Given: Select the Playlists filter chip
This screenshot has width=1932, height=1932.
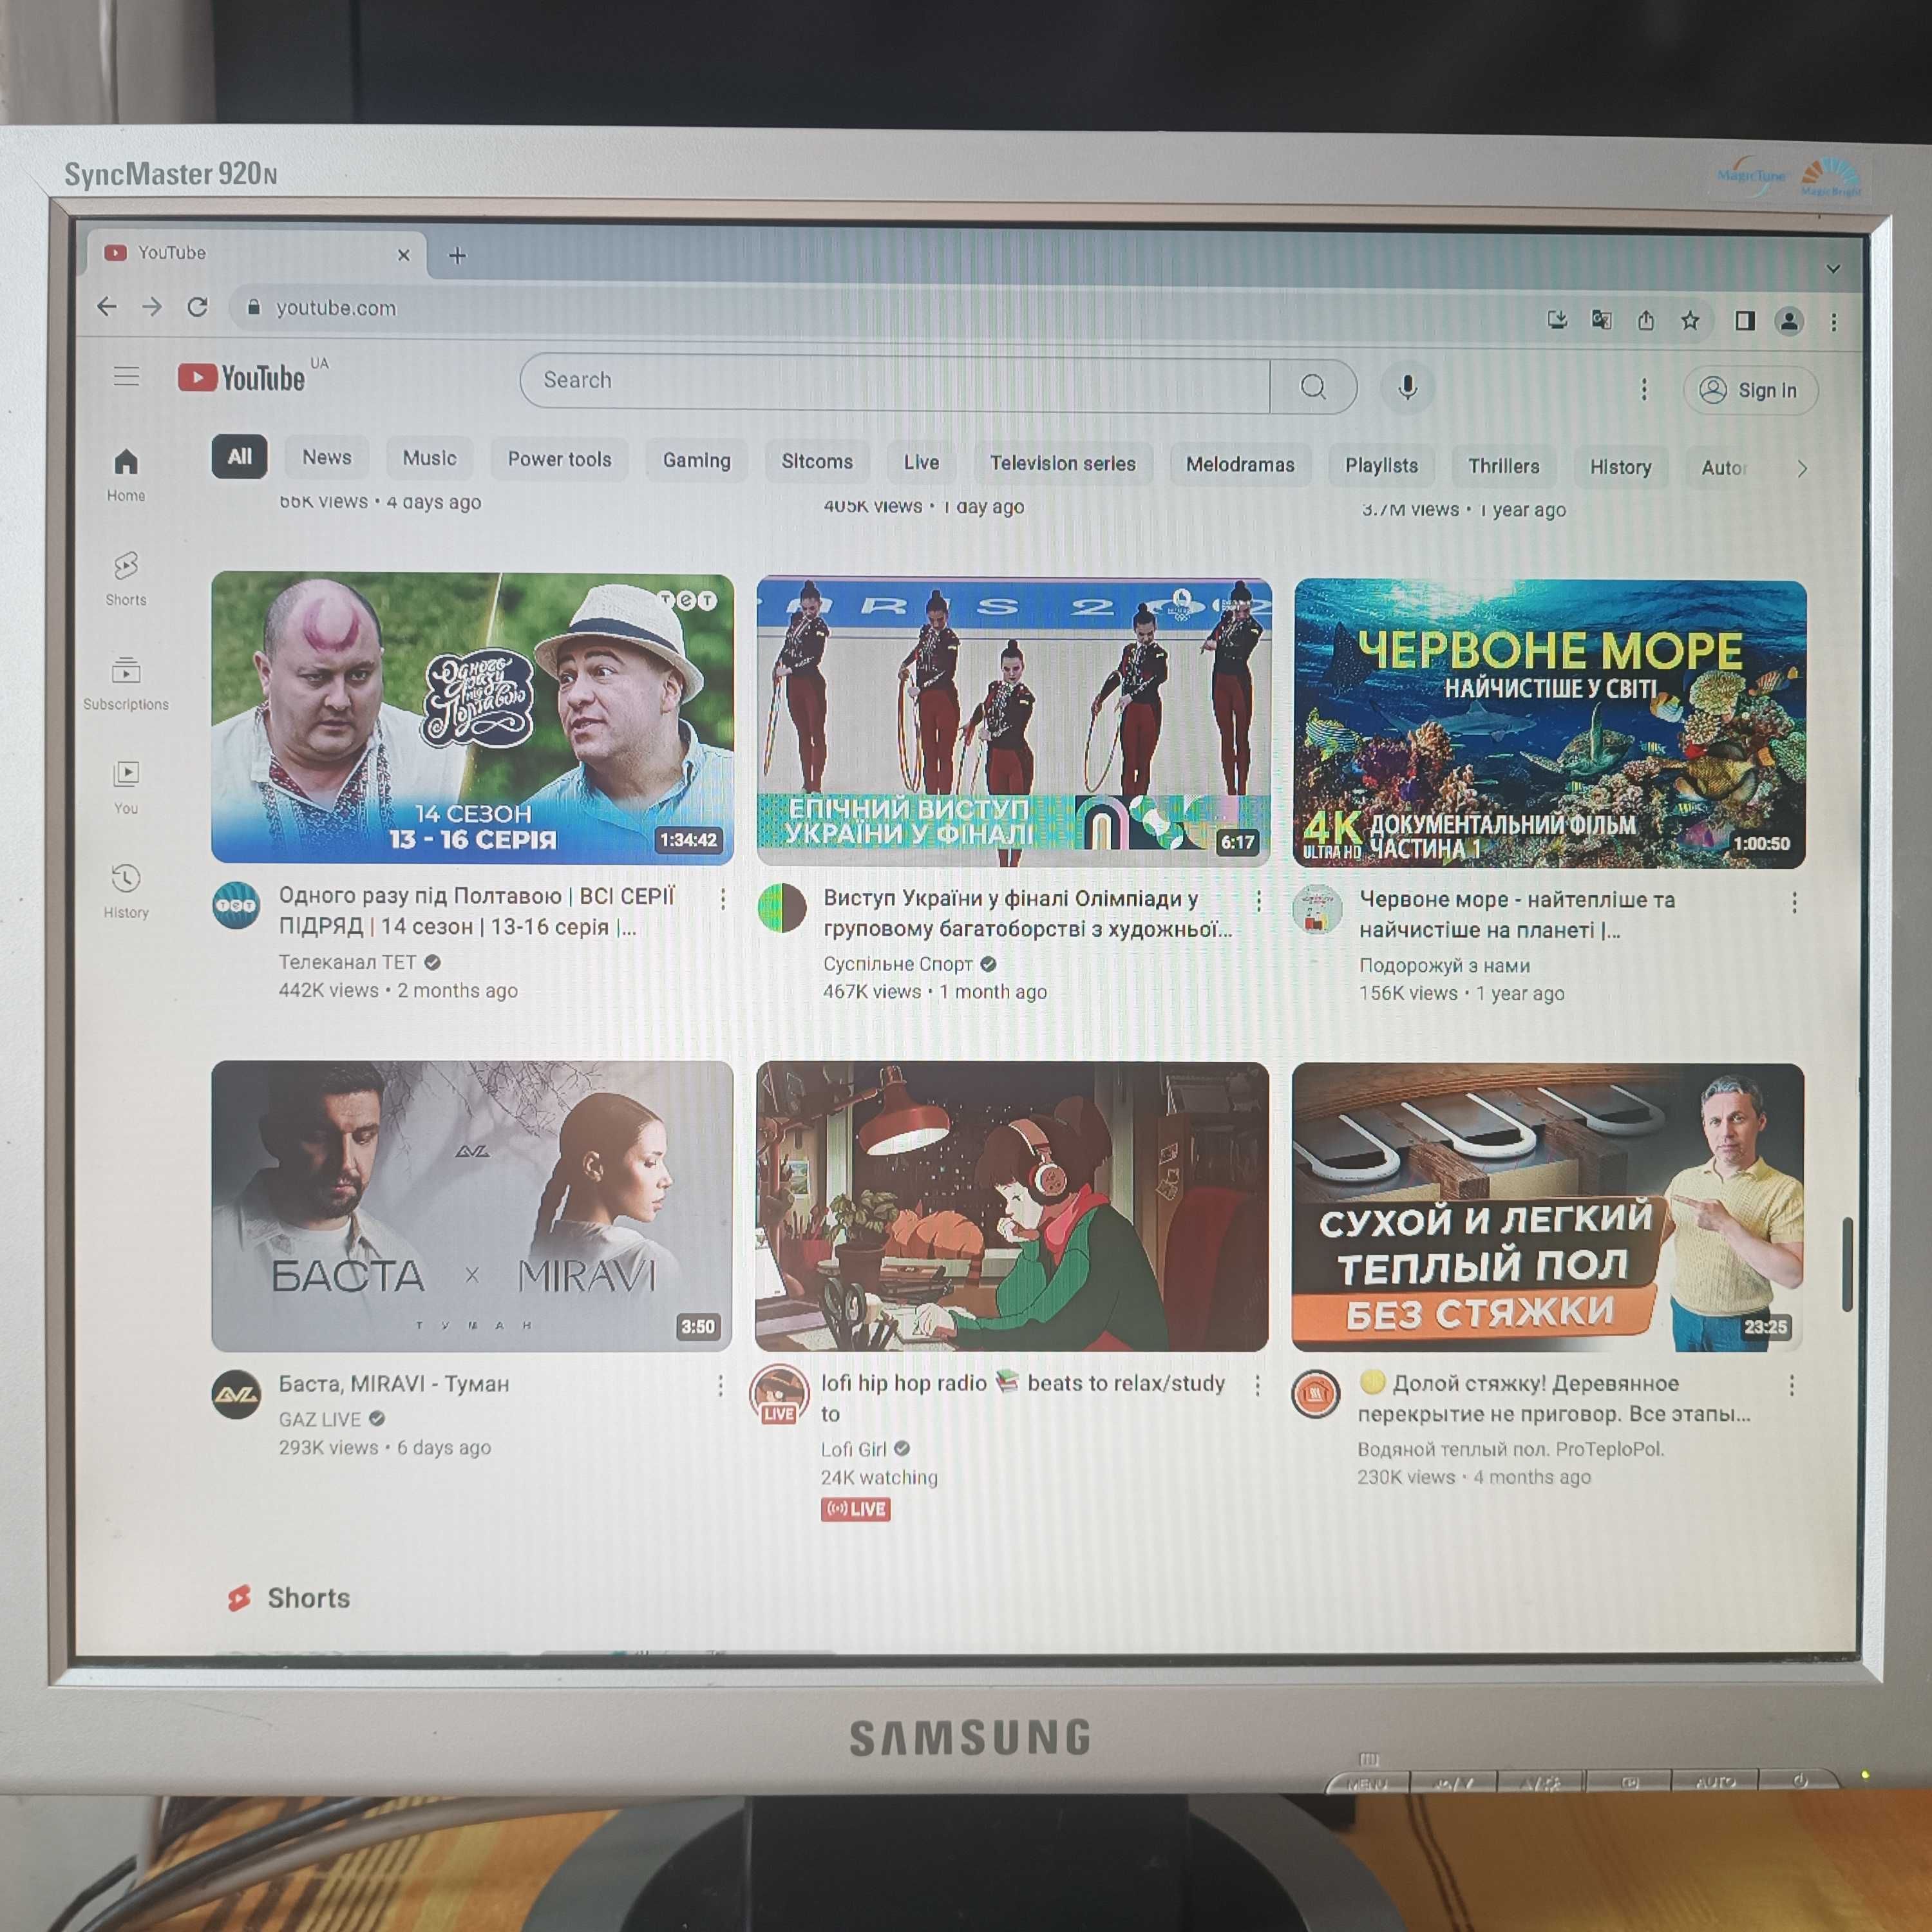Looking at the screenshot, I should click(x=1381, y=465).
